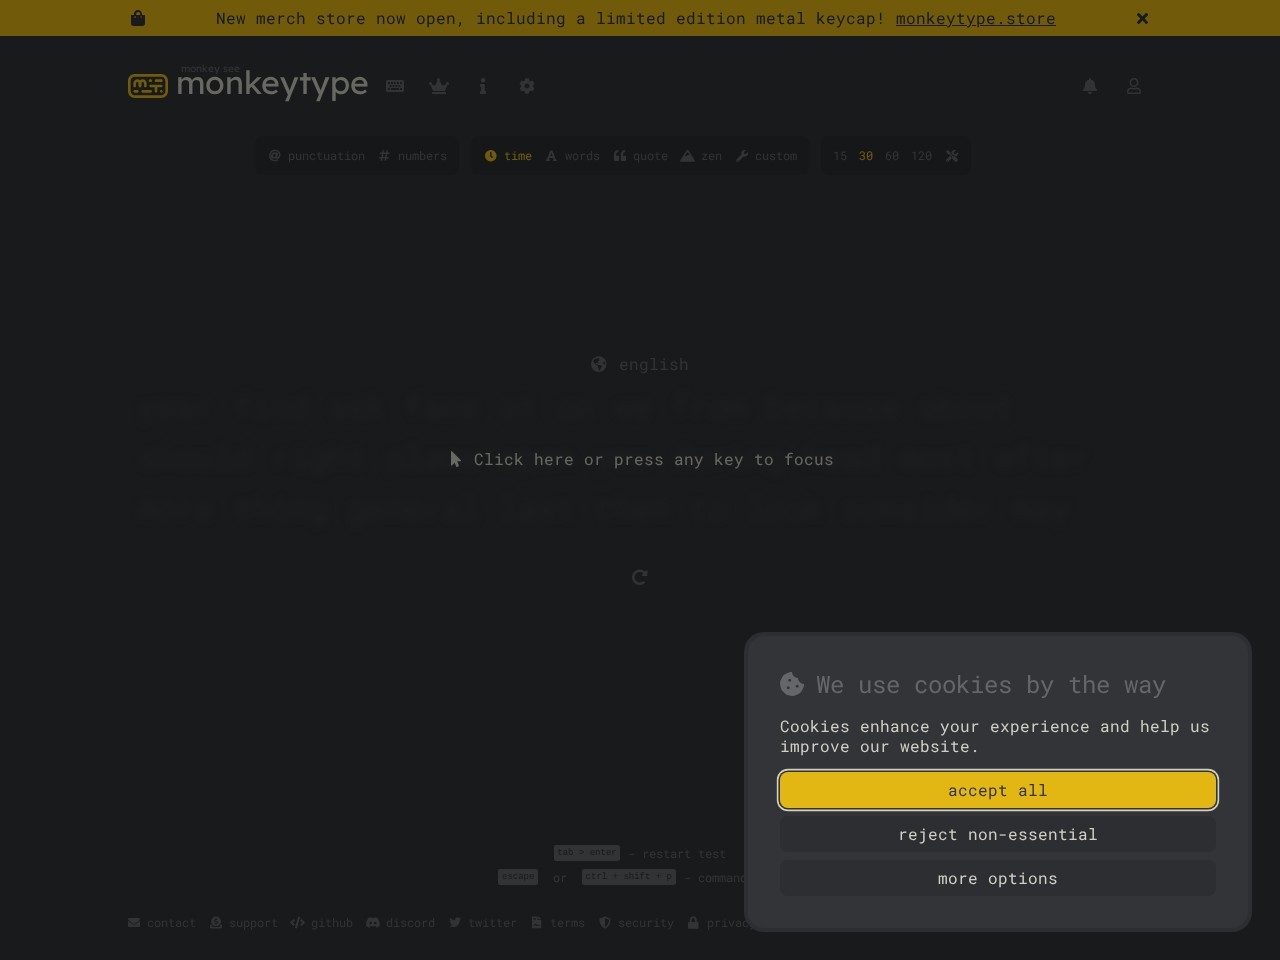Open the about info icon
Screen dimensions: 1280x960
(x=483, y=86)
